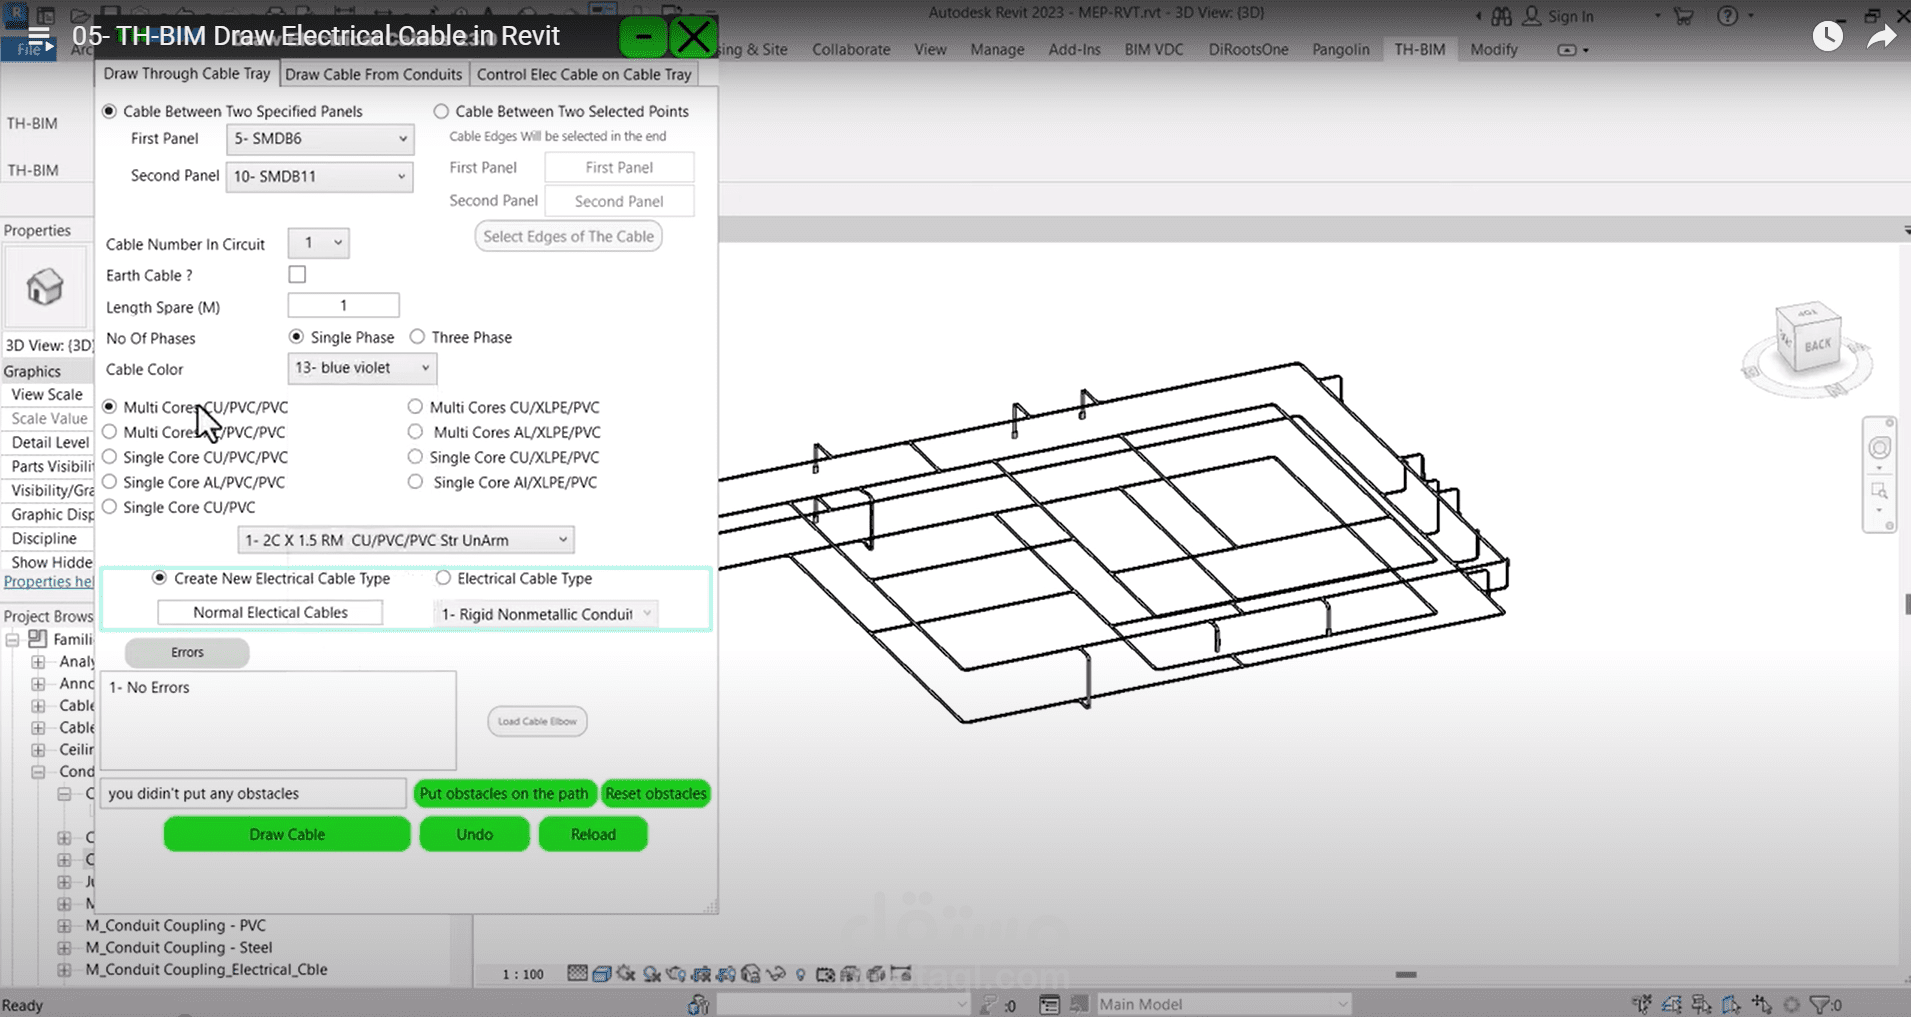Enable the Earth Cable checkbox
Image resolution: width=1911 pixels, height=1017 pixels.
(x=297, y=274)
